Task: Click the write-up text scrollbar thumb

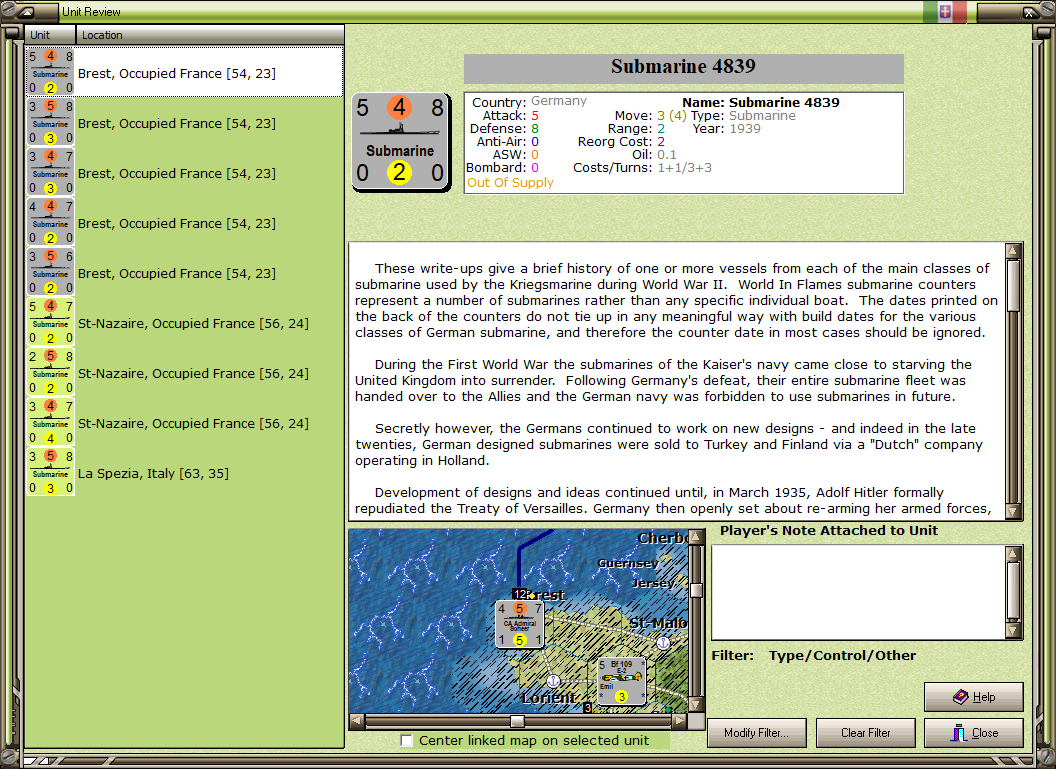Action: (x=1013, y=286)
